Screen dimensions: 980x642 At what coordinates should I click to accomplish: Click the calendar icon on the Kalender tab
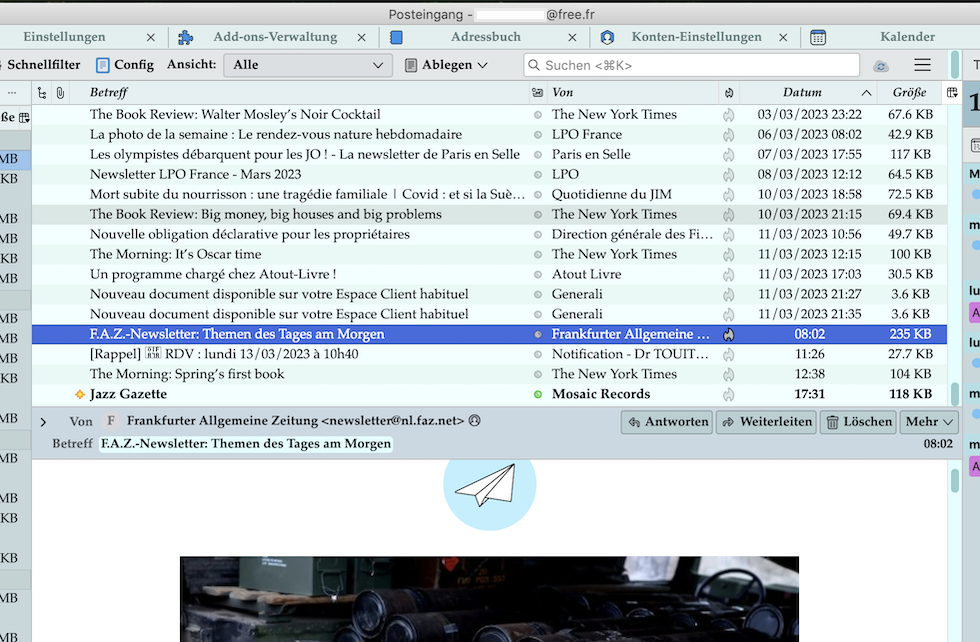(x=818, y=38)
